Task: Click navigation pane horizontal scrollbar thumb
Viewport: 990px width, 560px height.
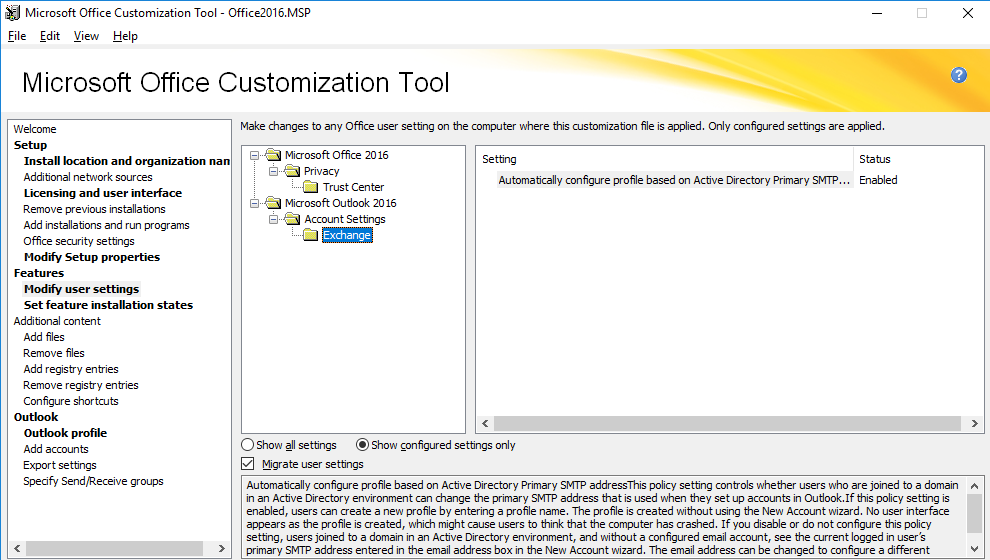Action: tap(114, 549)
